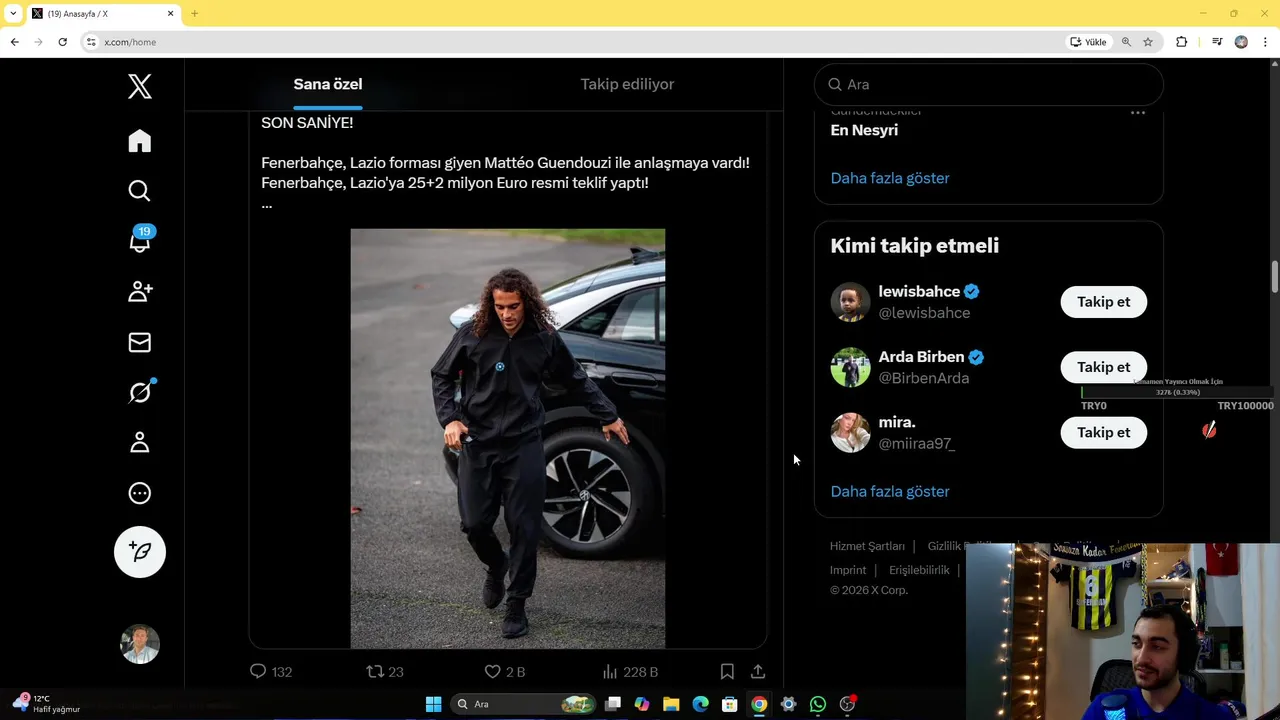Open the follow-people icon in sidebar
The width and height of the screenshot is (1280, 720).
[x=140, y=291]
